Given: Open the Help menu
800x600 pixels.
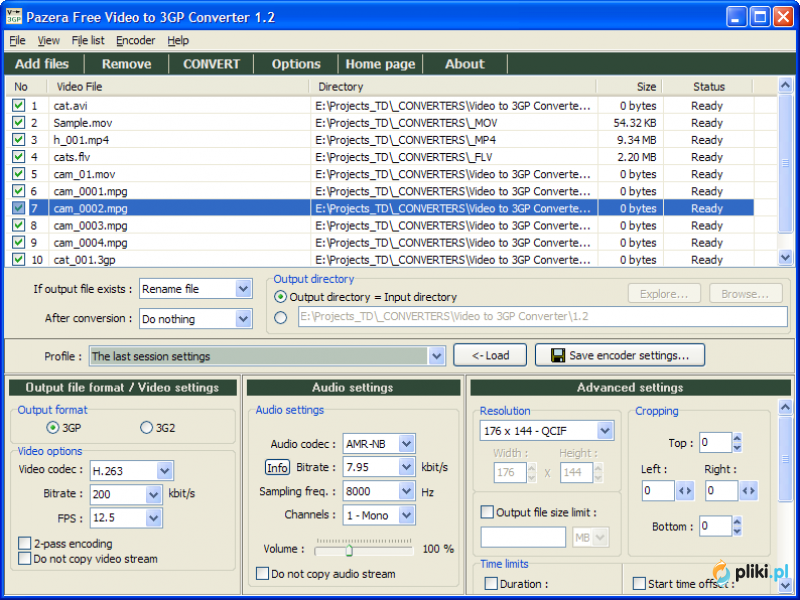Looking at the screenshot, I should pos(178,40).
